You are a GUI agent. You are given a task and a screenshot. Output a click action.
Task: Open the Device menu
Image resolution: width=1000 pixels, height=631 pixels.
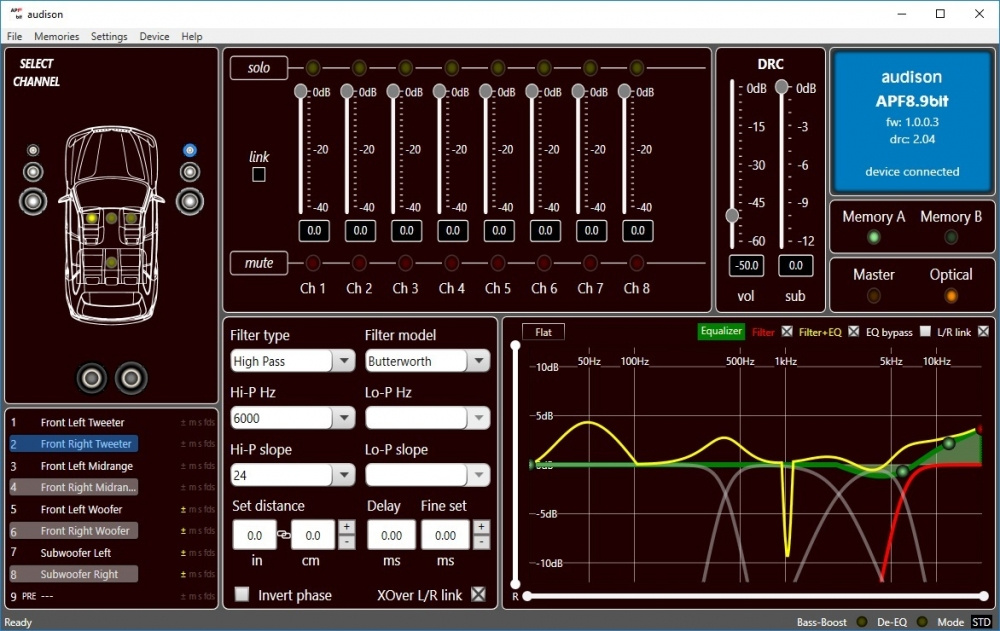pyautogui.click(x=154, y=36)
